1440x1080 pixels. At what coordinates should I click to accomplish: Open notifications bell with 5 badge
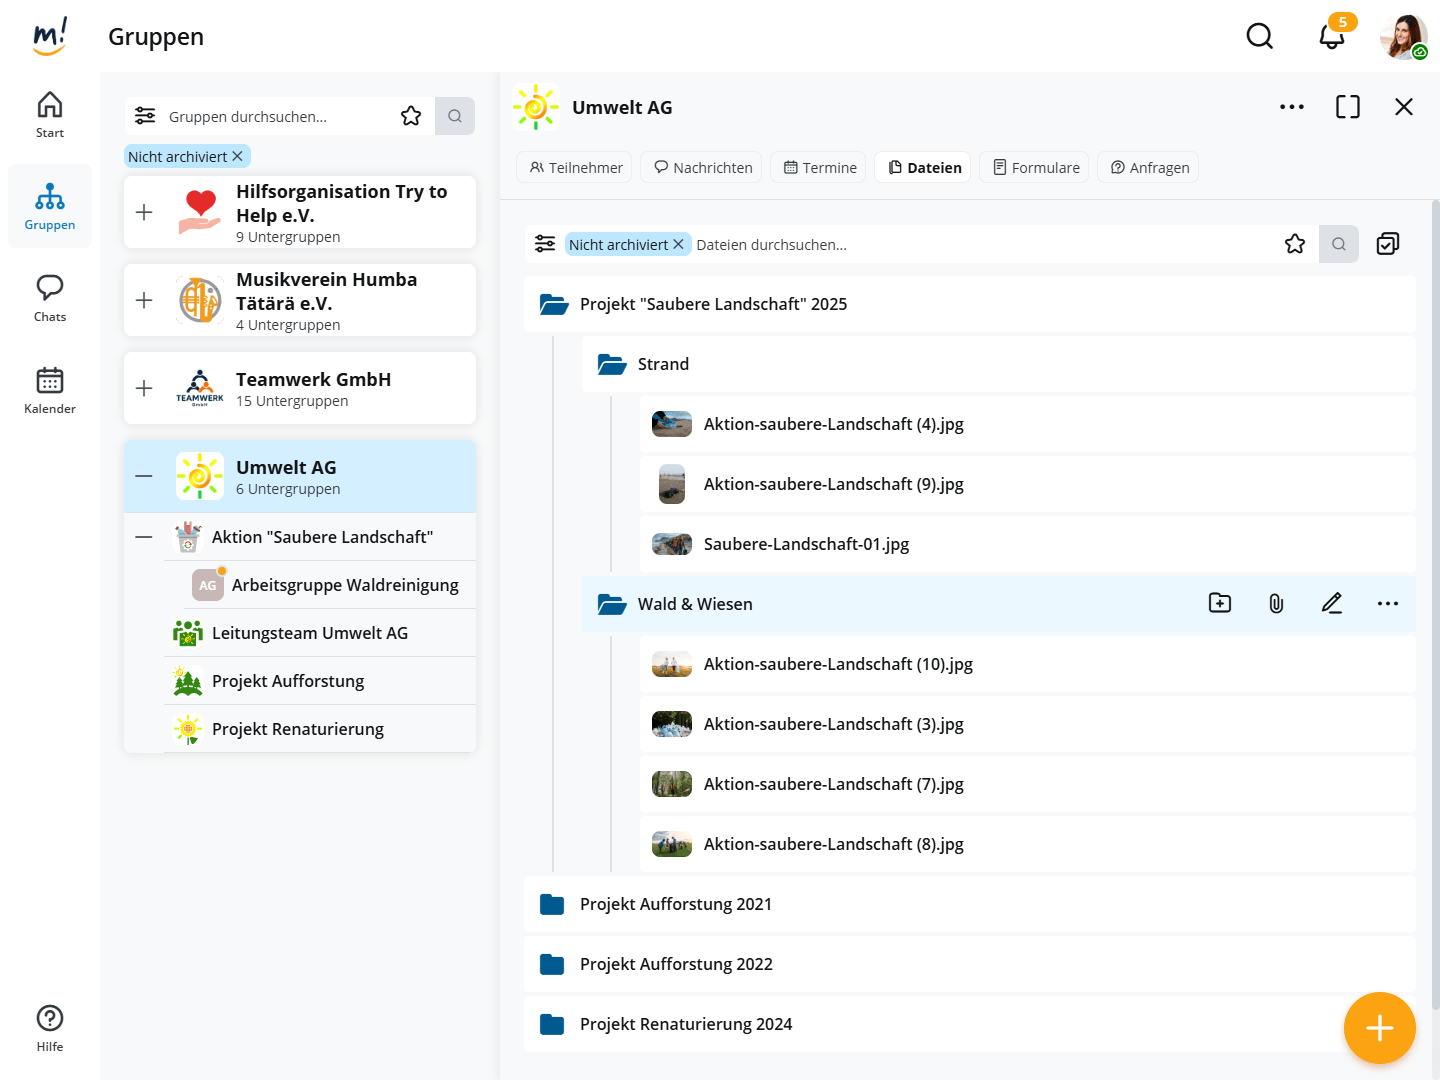[x=1331, y=37]
